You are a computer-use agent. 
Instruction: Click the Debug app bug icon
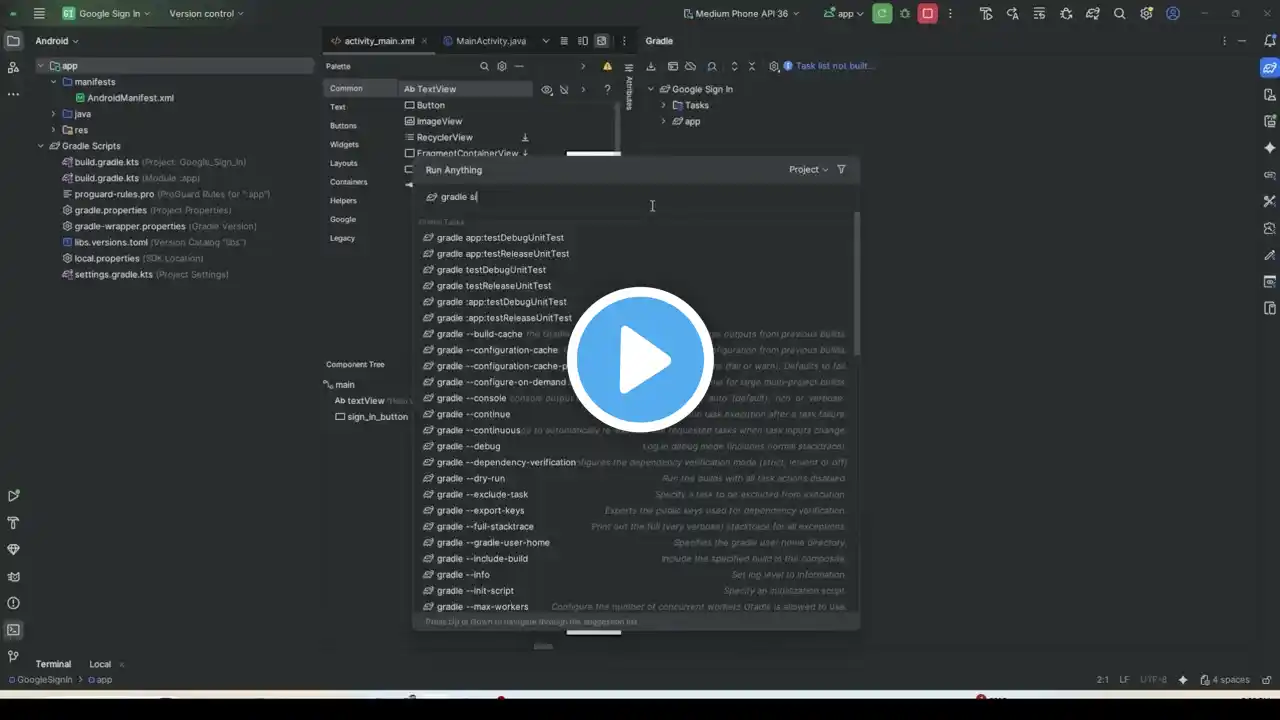905,14
